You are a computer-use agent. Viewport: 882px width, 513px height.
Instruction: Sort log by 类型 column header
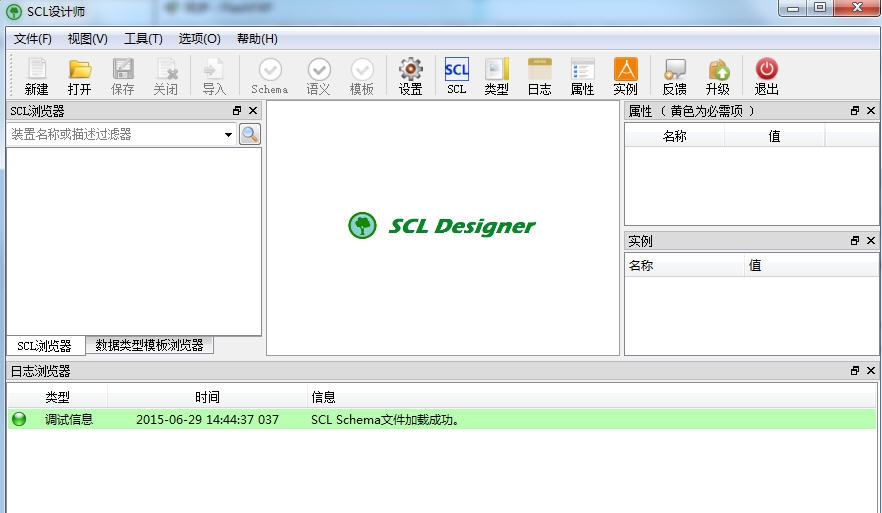click(57, 397)
